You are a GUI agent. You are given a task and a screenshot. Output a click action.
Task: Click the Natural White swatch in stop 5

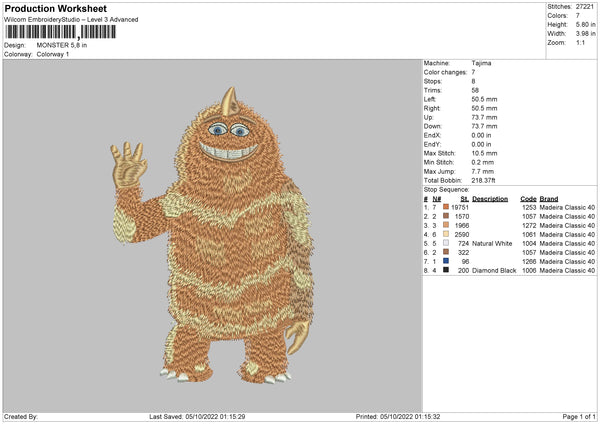446,243
